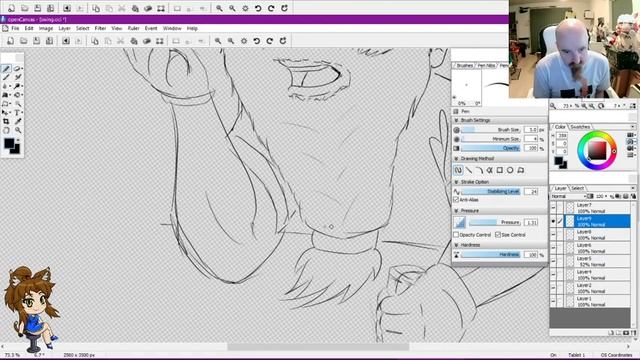Toggle the Size Control checkbox
Screen dimensions: 640x360
pyautogui.click(x=498, y=235)
